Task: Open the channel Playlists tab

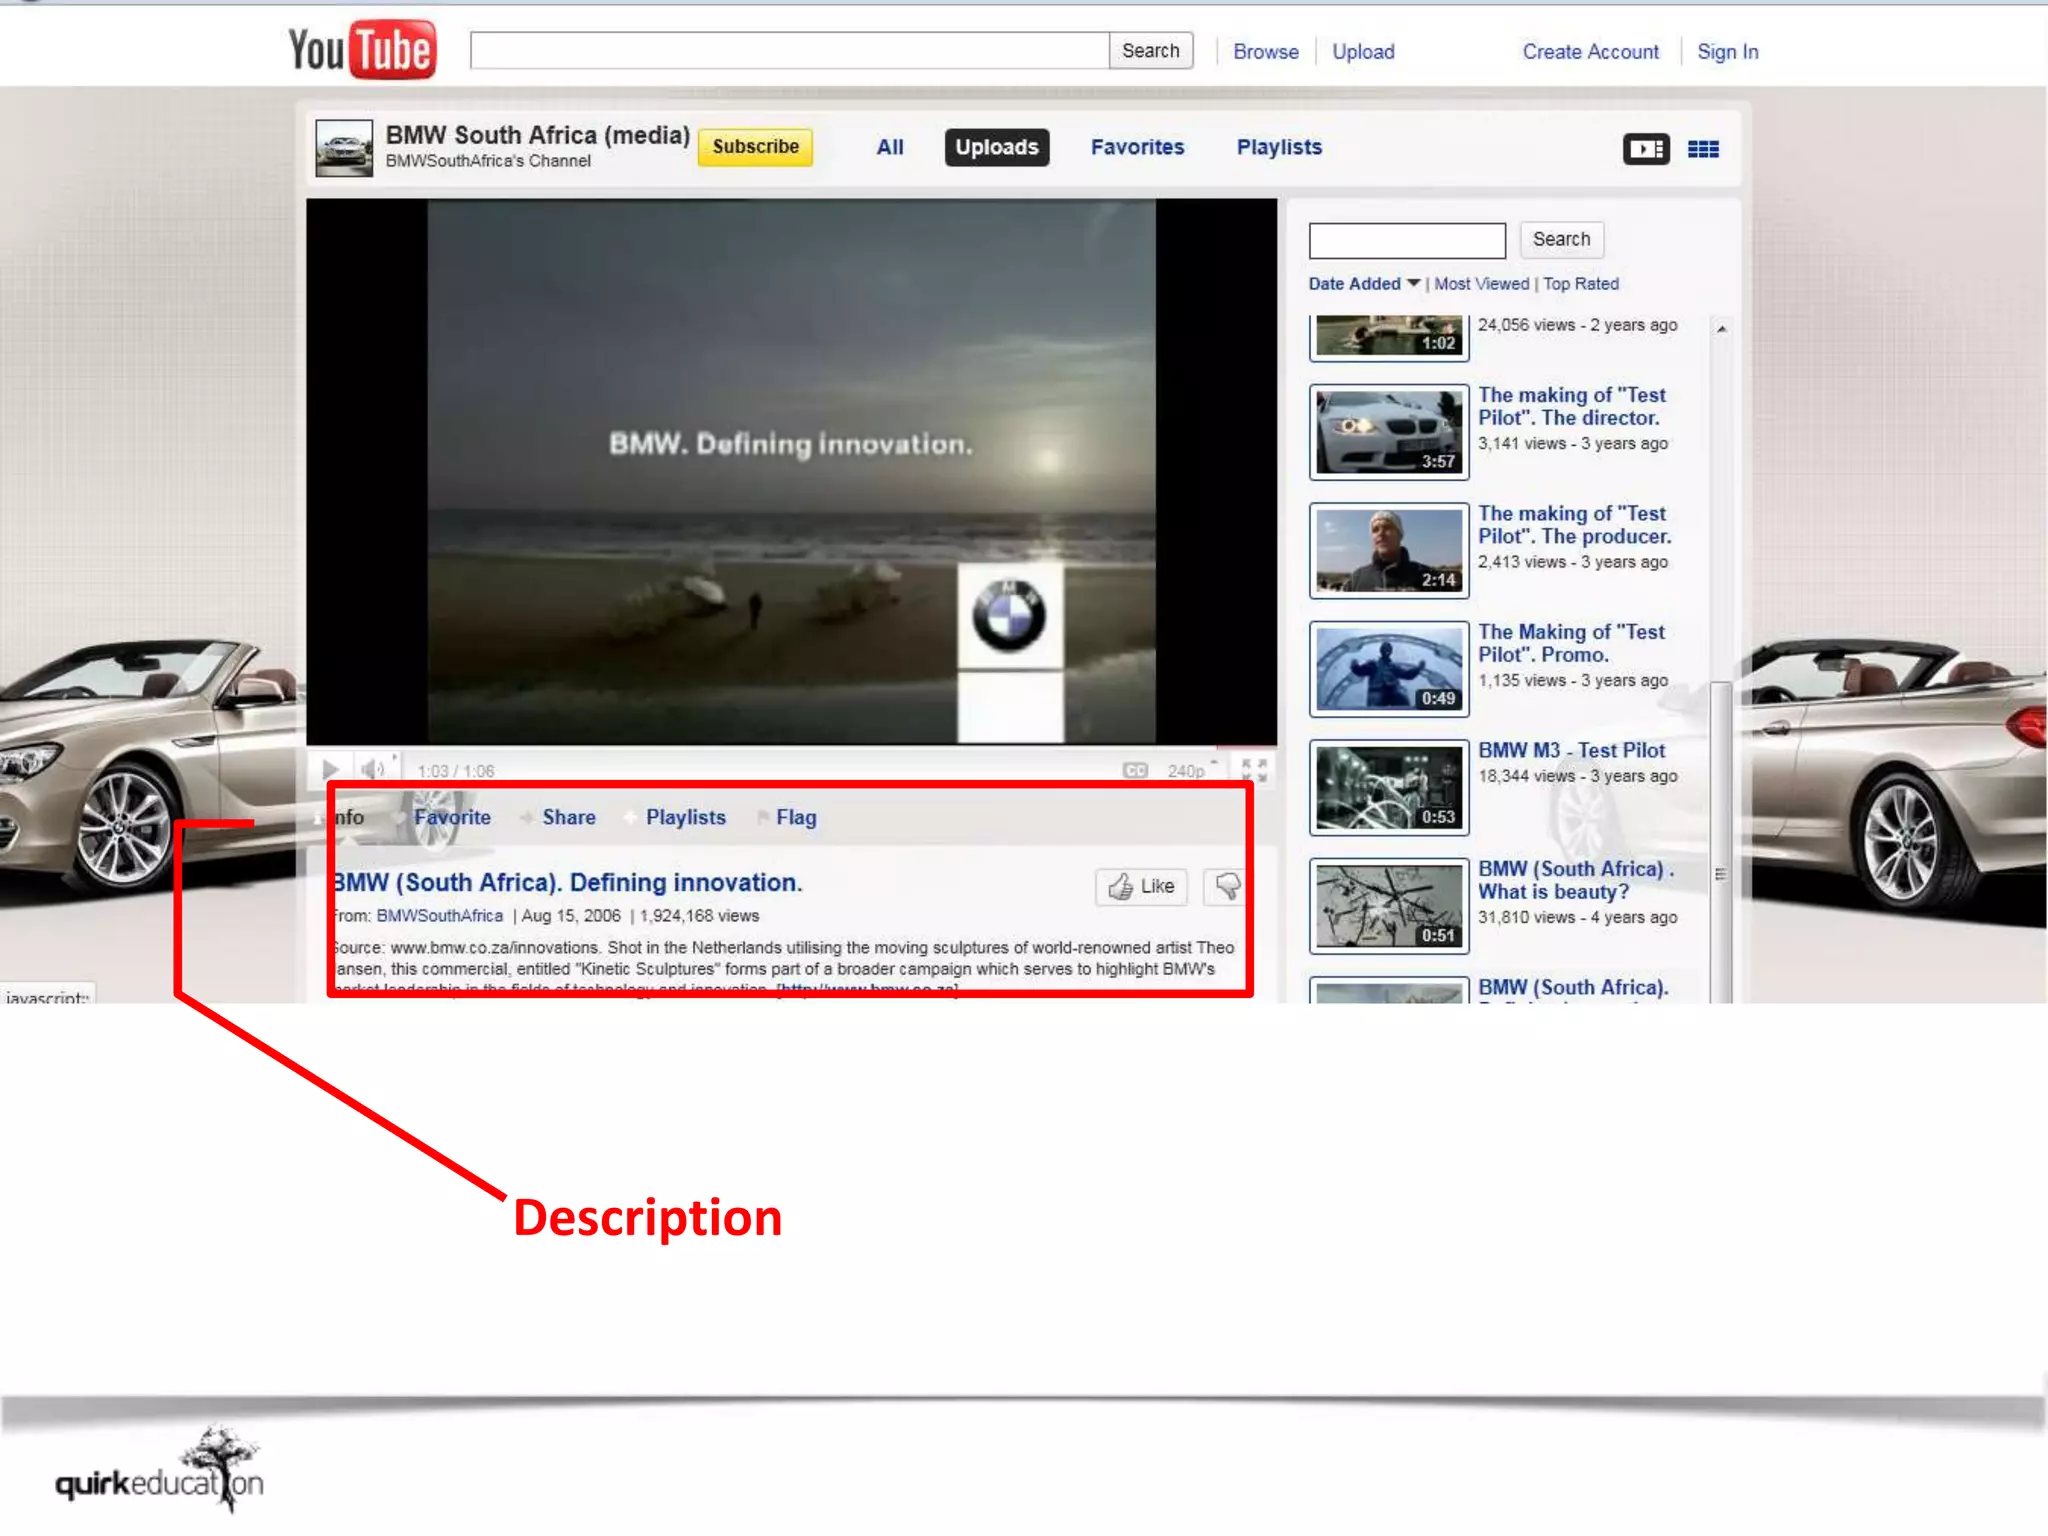Action: click(x=1279, y=147)
